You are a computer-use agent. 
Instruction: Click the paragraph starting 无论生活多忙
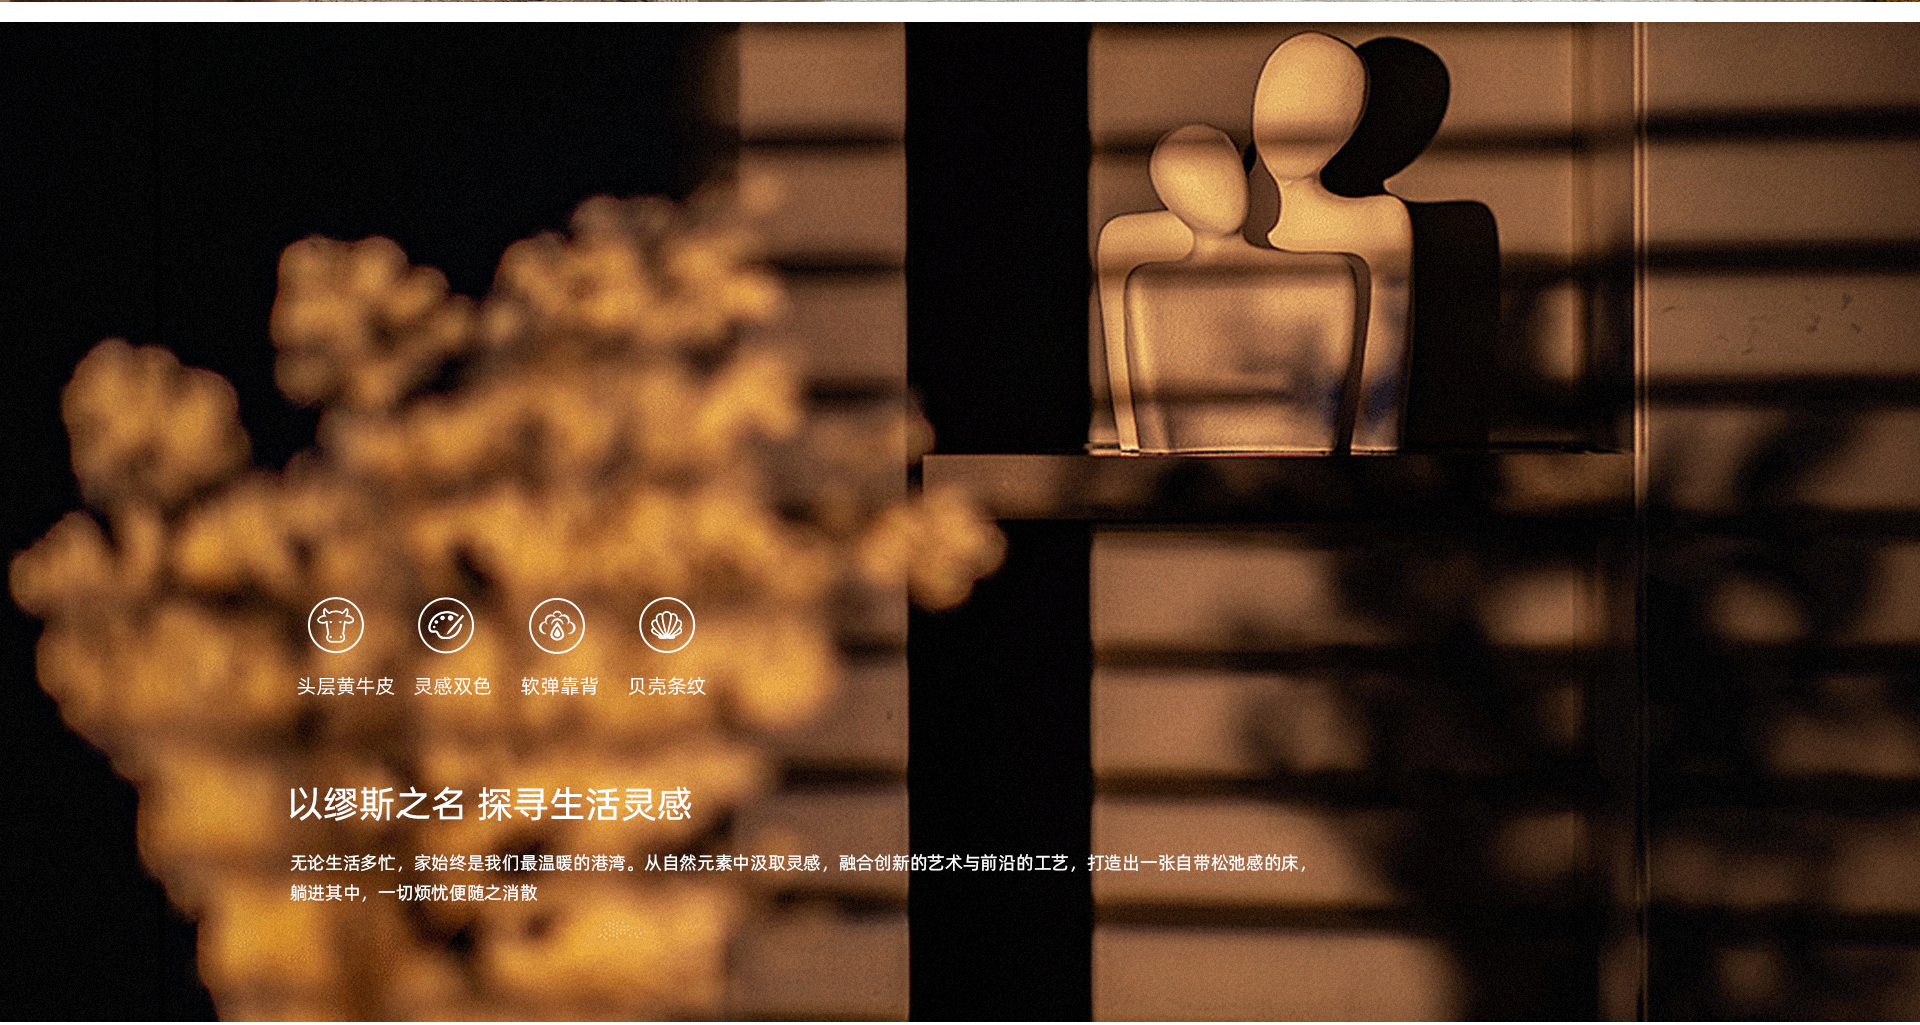click(x=800, y=877)
